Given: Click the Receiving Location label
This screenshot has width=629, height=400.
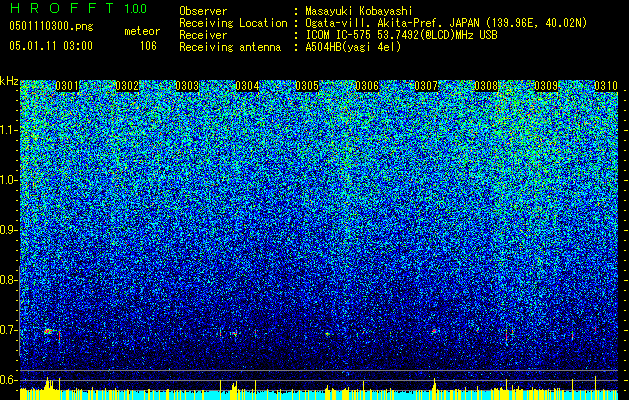Looking at the screenshot, I should [233, 23].
